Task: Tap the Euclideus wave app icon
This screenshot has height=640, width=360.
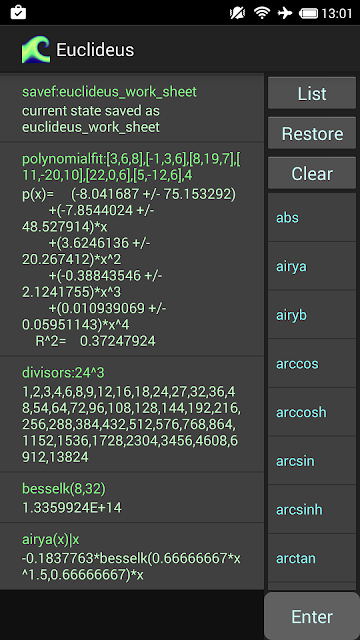Action: [36, 50]
